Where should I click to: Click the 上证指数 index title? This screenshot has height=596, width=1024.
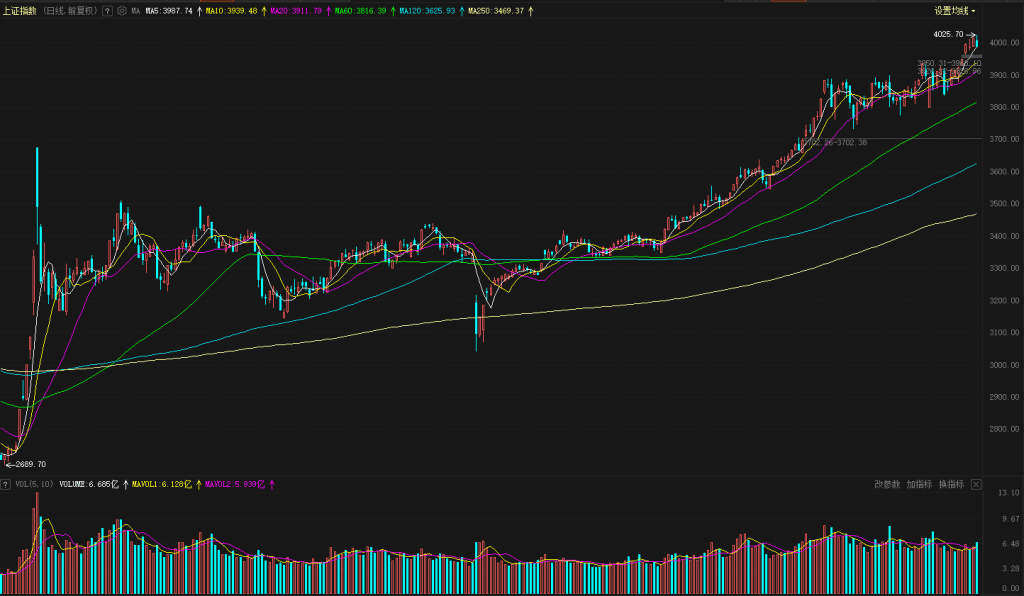tap(20, 11)
